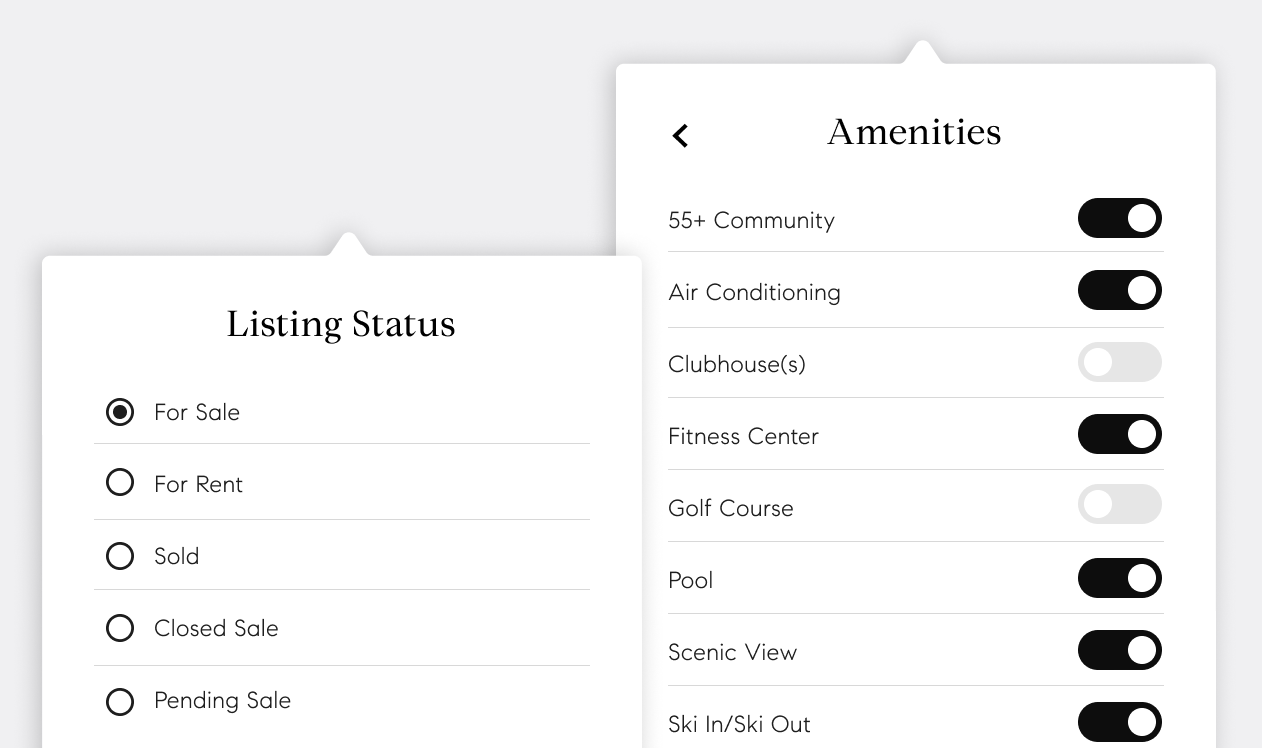Disable the Air Conditioning toggle
The image size is (1262, 748).
[1119, 290]
